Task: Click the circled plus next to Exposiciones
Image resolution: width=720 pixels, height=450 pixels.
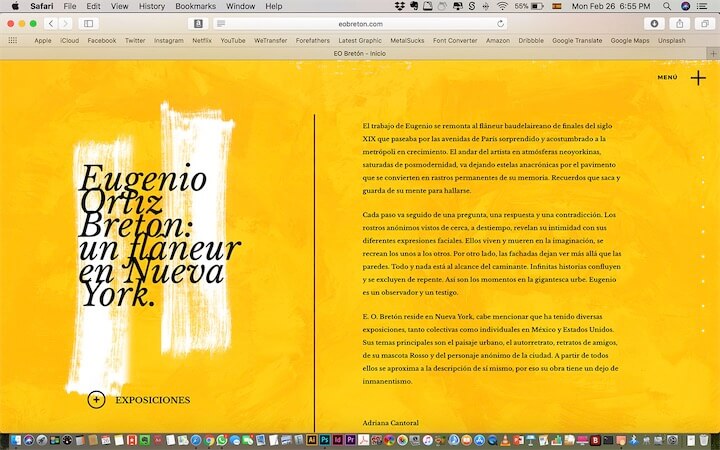Action: 96,400
